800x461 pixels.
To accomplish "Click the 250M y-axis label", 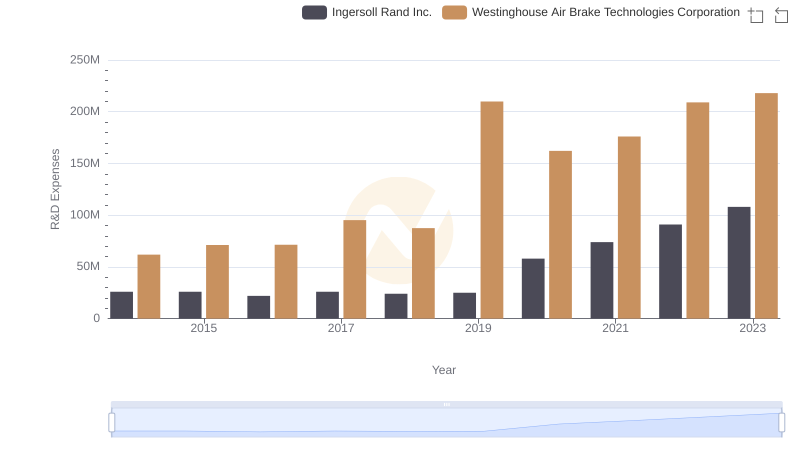I will point(85,60).
